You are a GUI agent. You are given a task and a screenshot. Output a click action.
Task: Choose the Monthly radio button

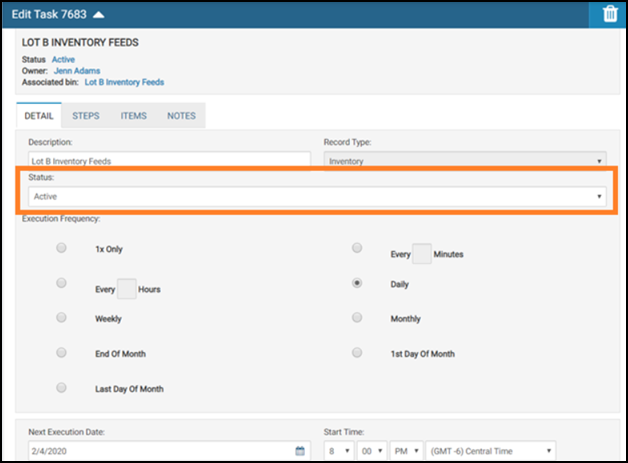[357, 317]
